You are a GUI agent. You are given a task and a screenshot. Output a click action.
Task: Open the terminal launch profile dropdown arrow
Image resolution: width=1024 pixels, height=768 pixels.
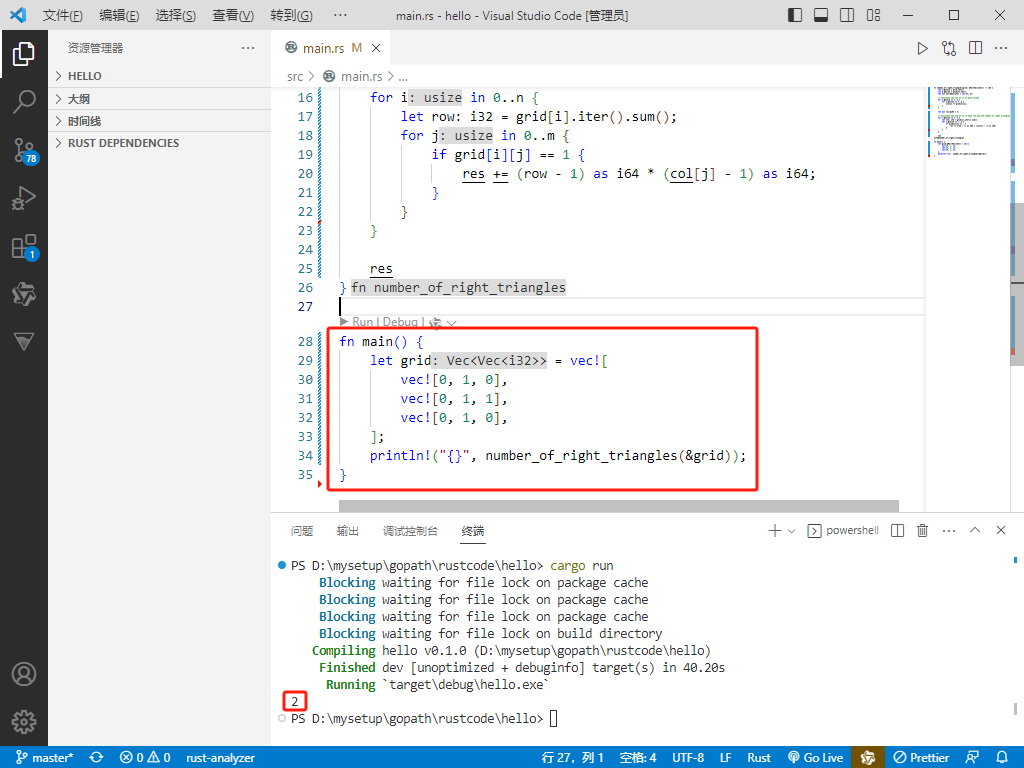click(792, 531)
